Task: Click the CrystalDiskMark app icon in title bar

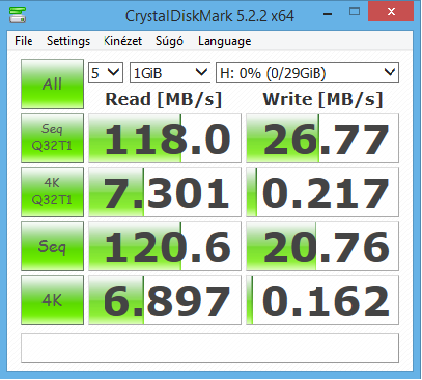Action: coord(17,15)
